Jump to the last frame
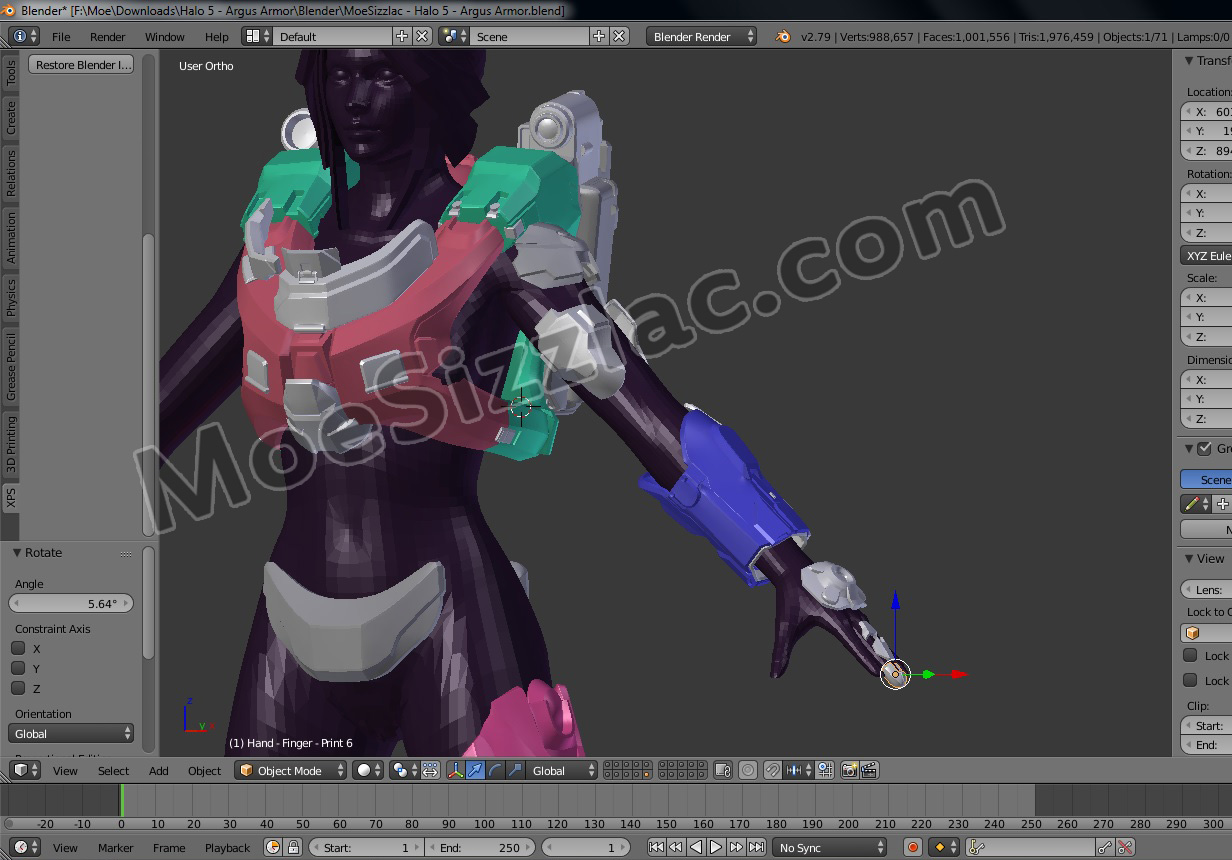 (756, 847)
